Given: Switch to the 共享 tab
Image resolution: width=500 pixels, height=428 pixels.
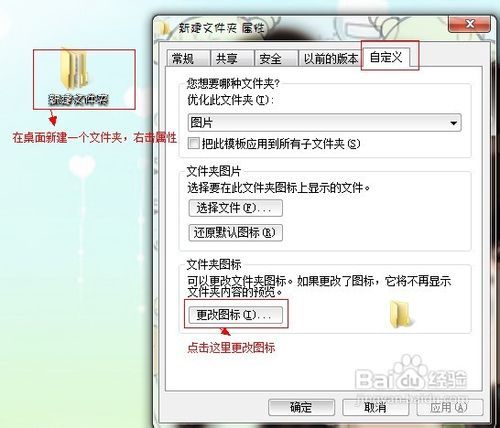Looking at the screenshot, I should tap(232, 59).
